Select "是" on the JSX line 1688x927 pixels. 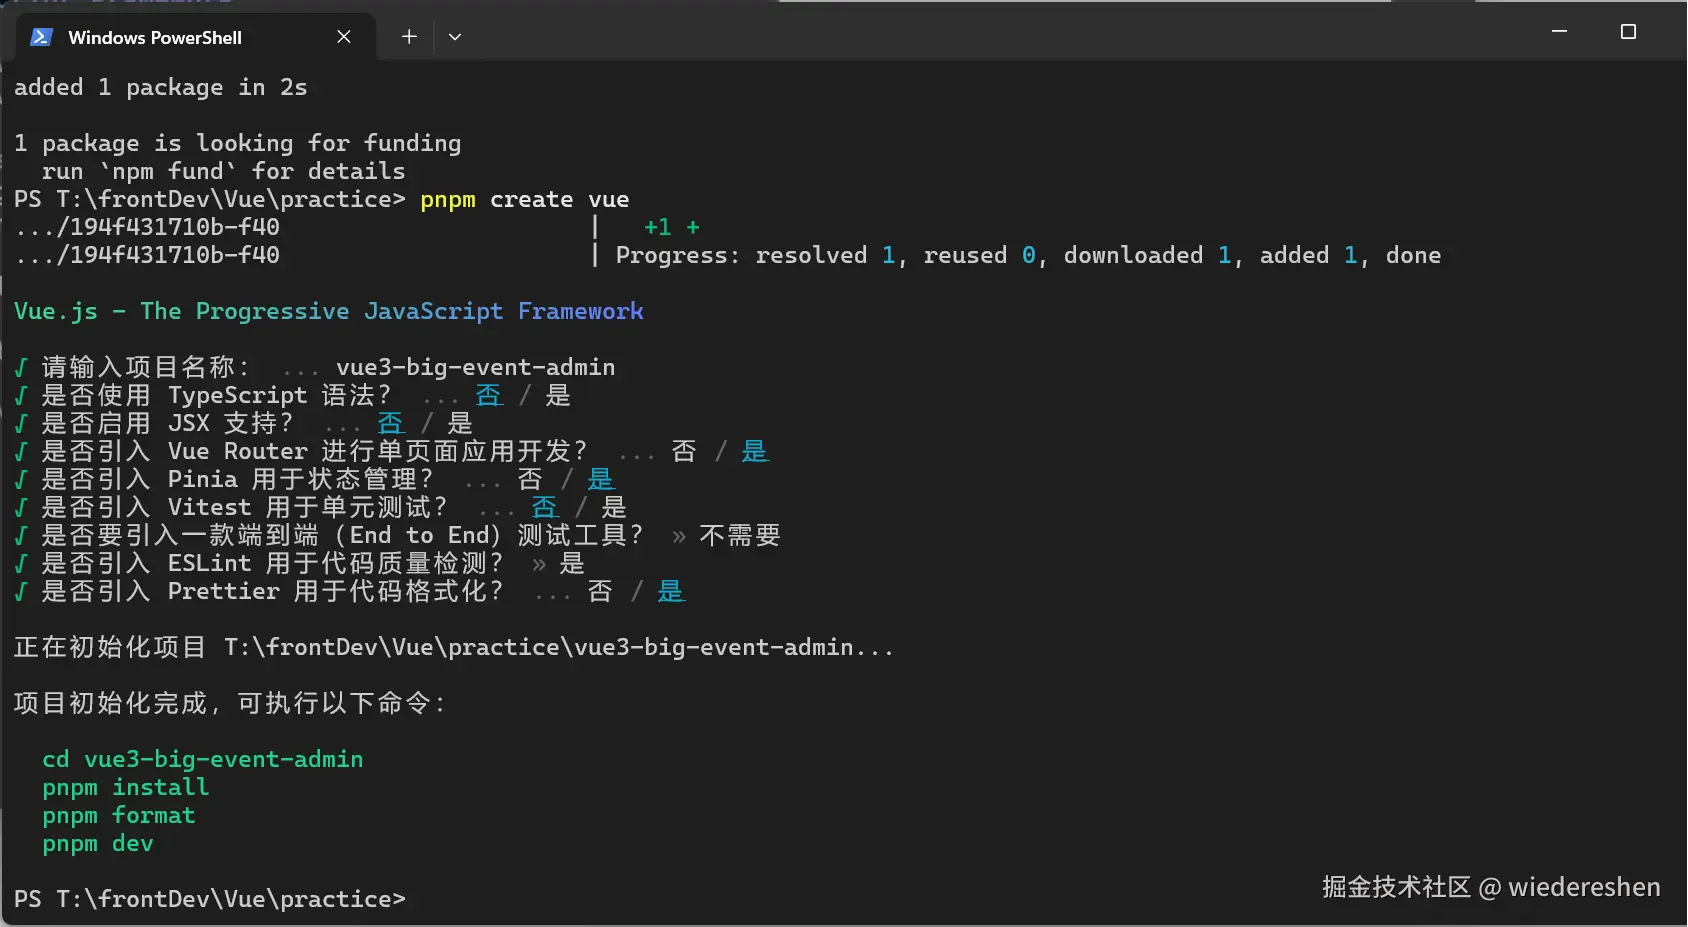460,424
